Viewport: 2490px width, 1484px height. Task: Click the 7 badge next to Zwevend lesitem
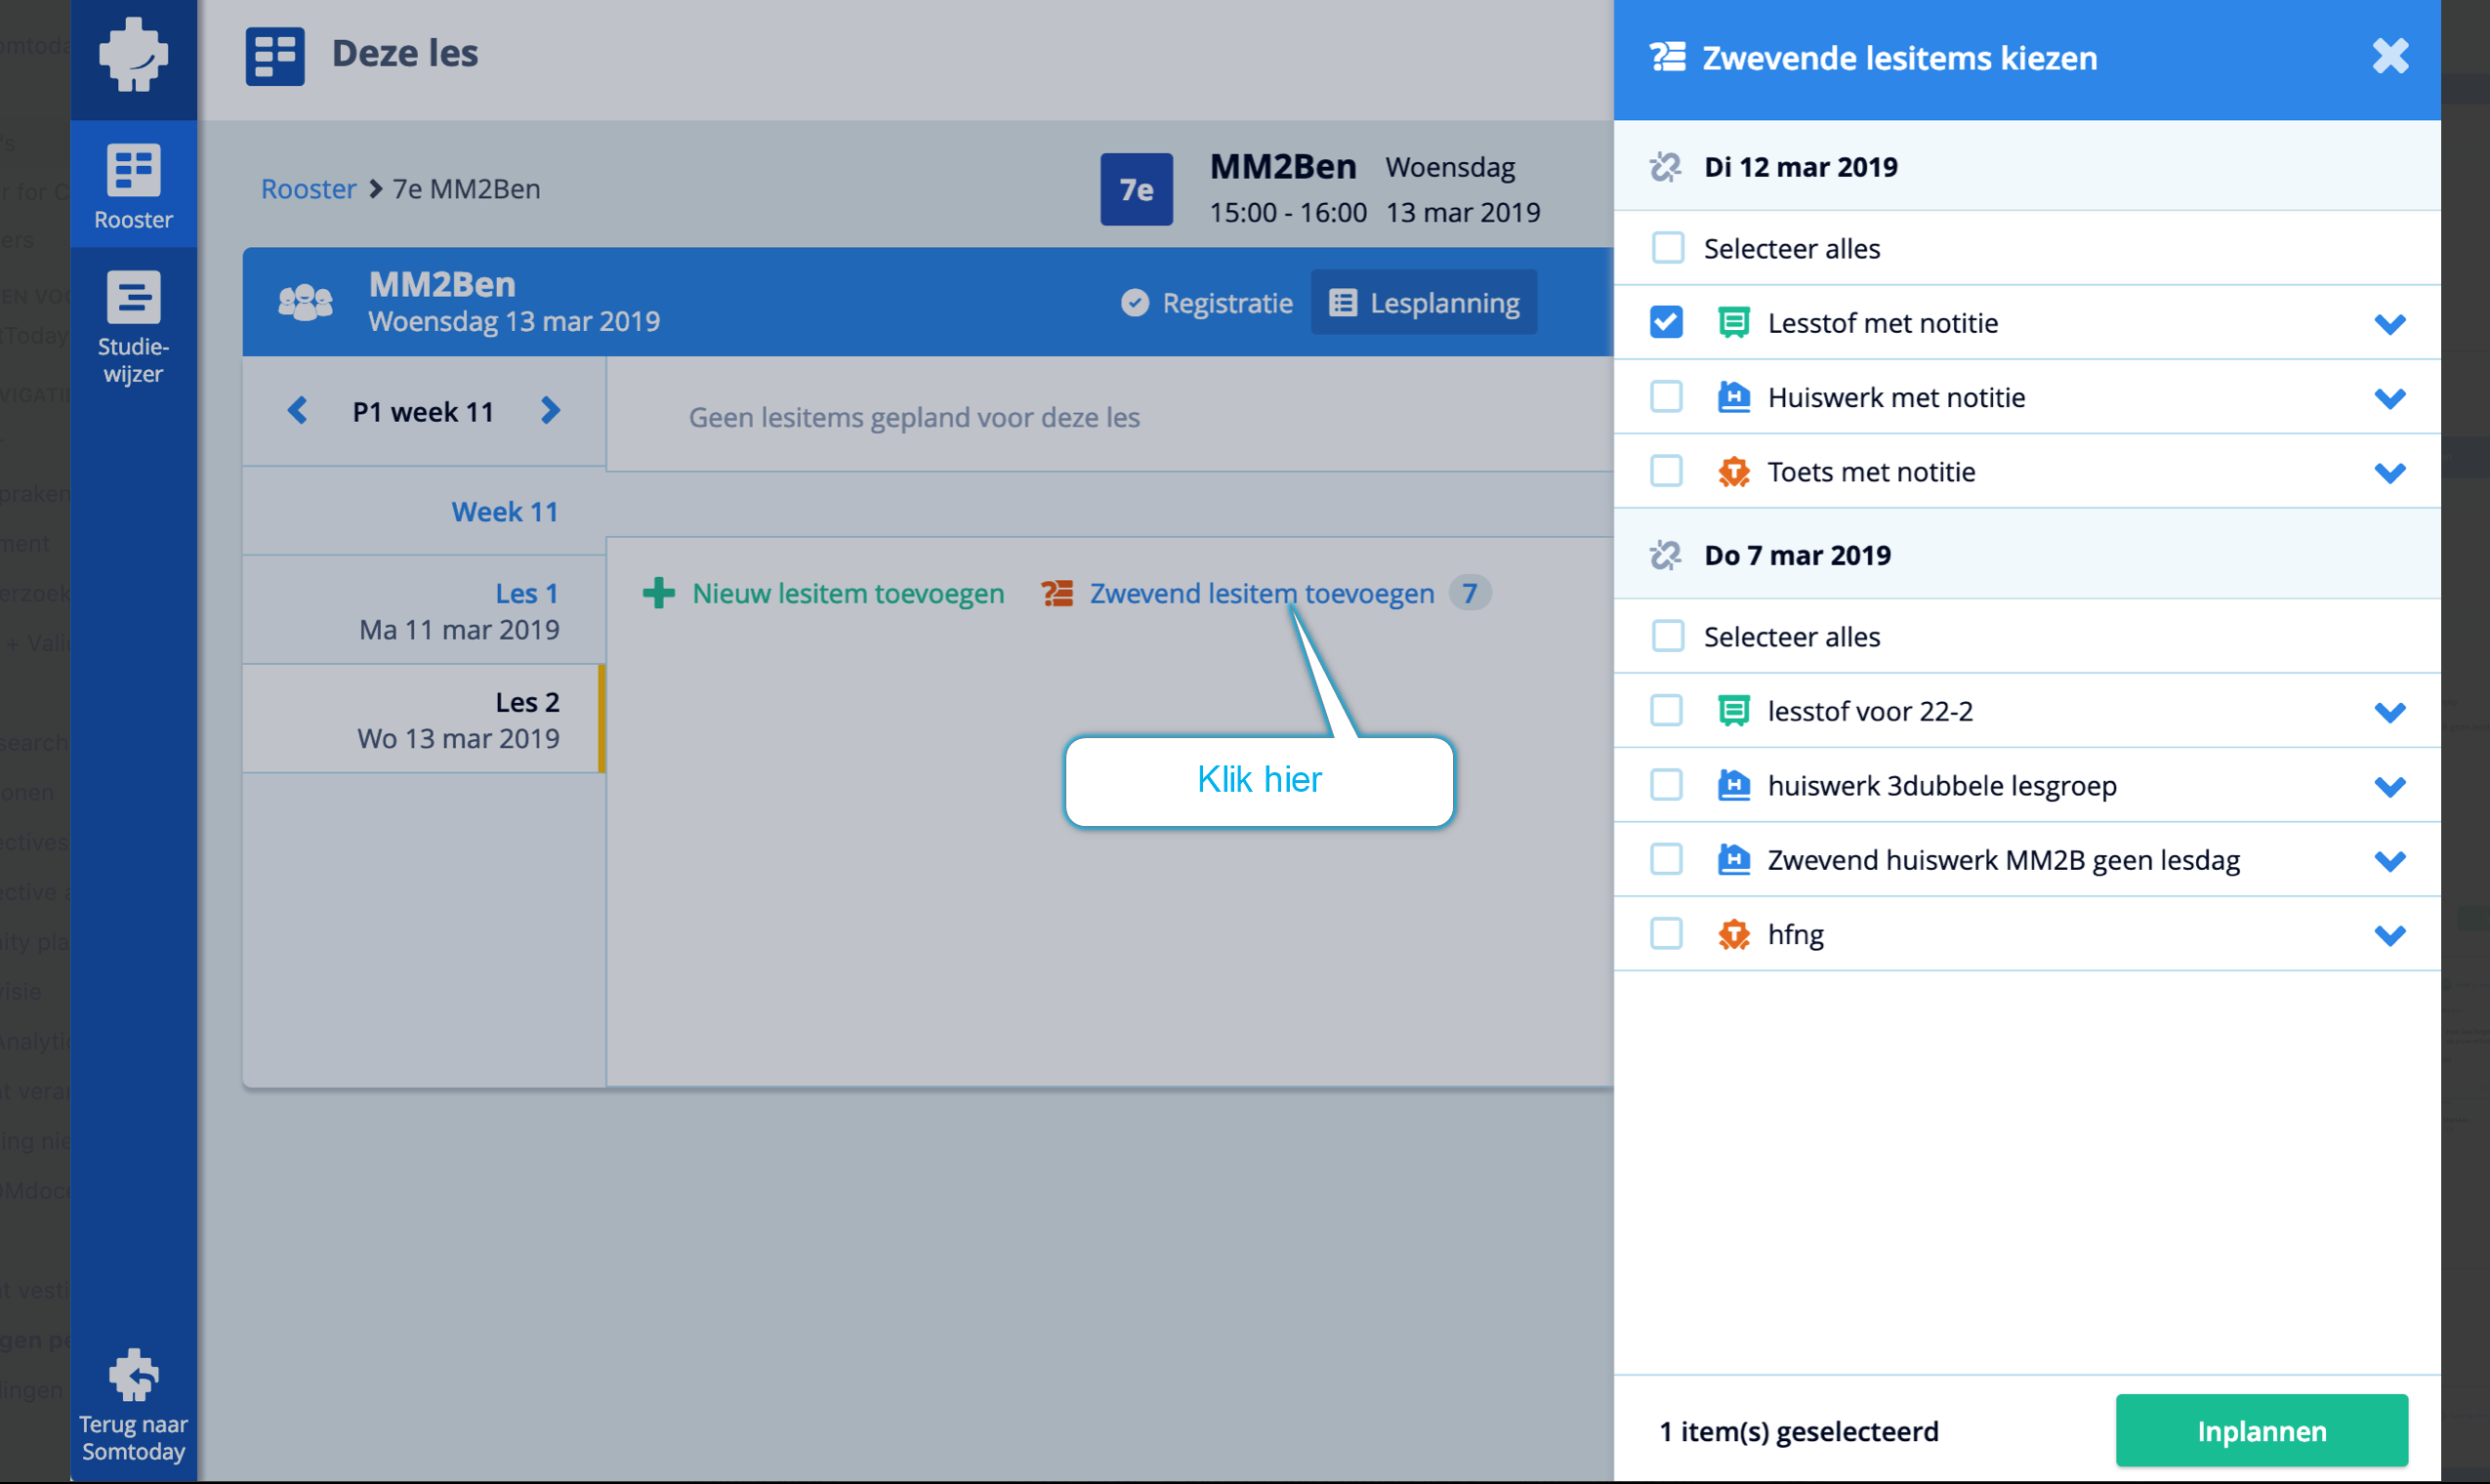[1469, 593]
